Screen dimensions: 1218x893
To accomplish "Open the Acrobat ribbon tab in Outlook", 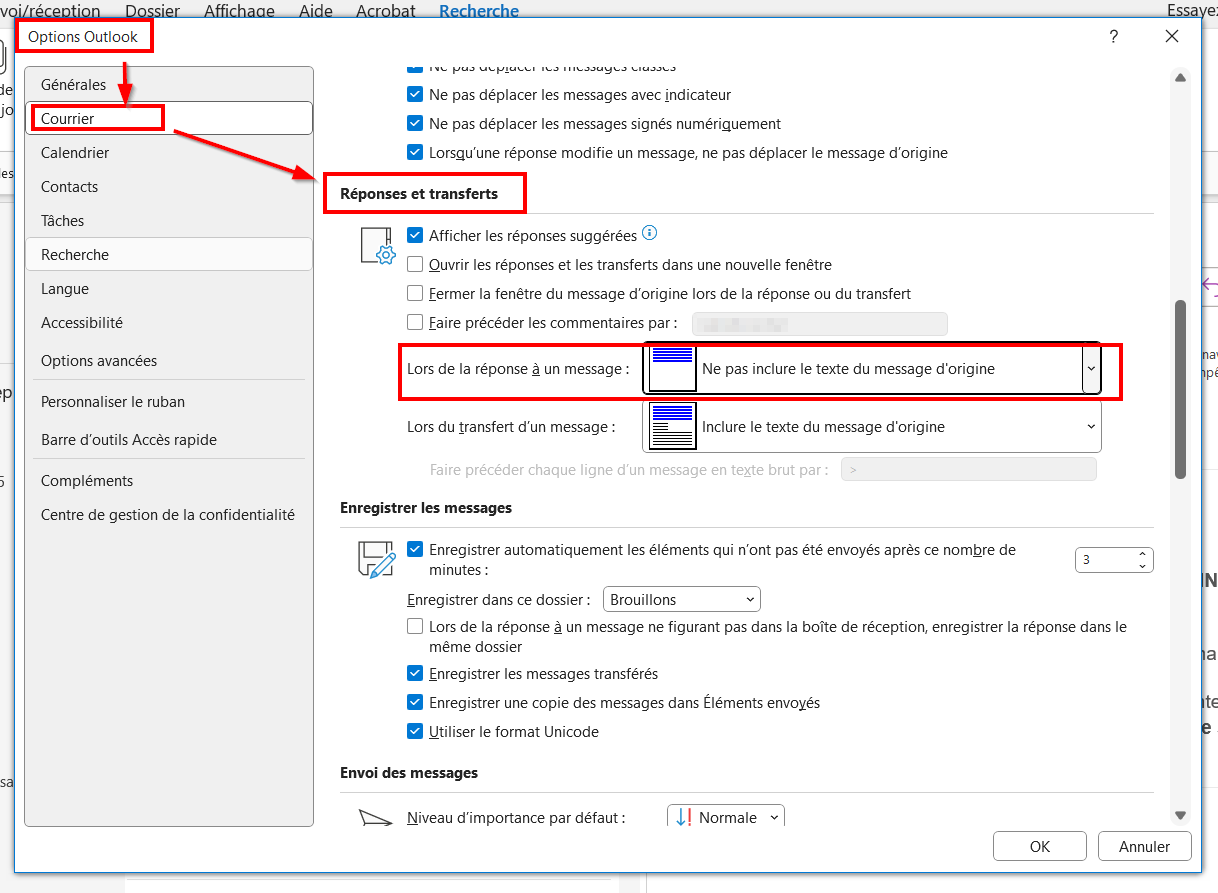I will (386, 11).
